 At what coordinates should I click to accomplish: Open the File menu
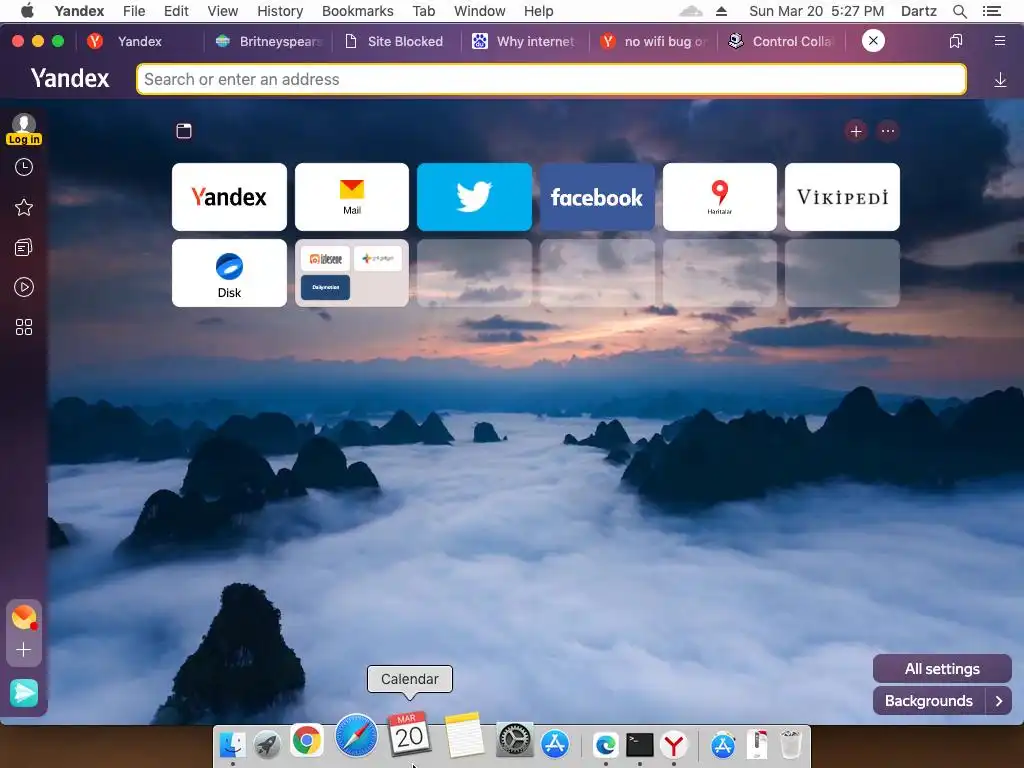coord(134,11)
